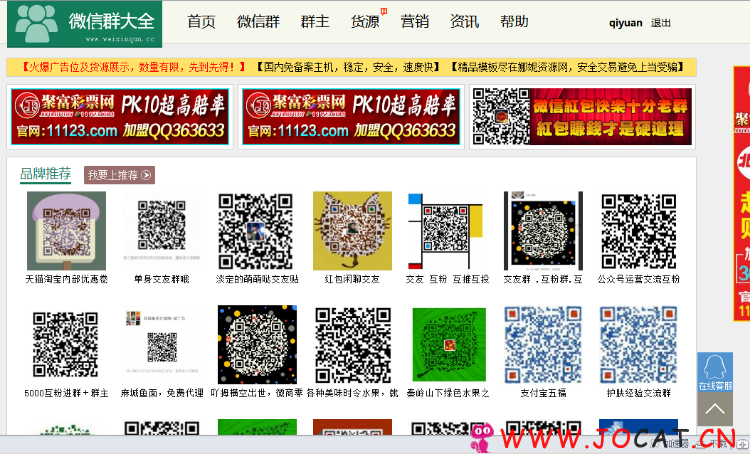Open the 单身交友群哦 QR thumbnail

[x=162, y=231]
